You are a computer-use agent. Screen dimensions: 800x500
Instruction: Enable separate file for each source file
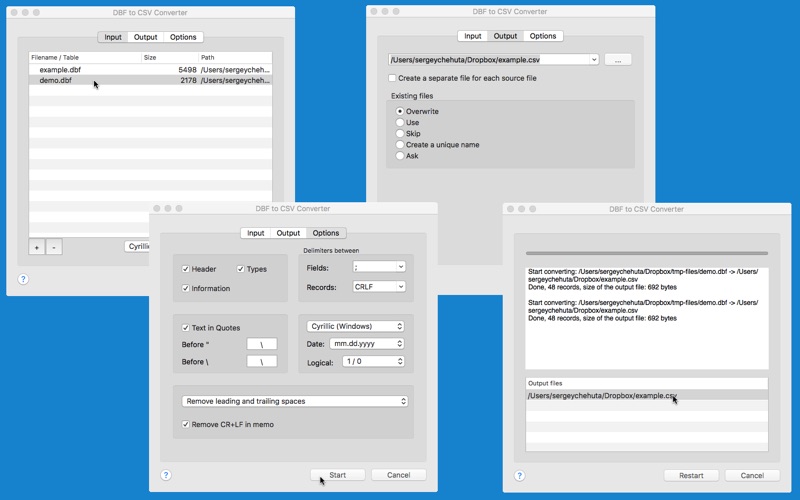(x=392, y=78)
